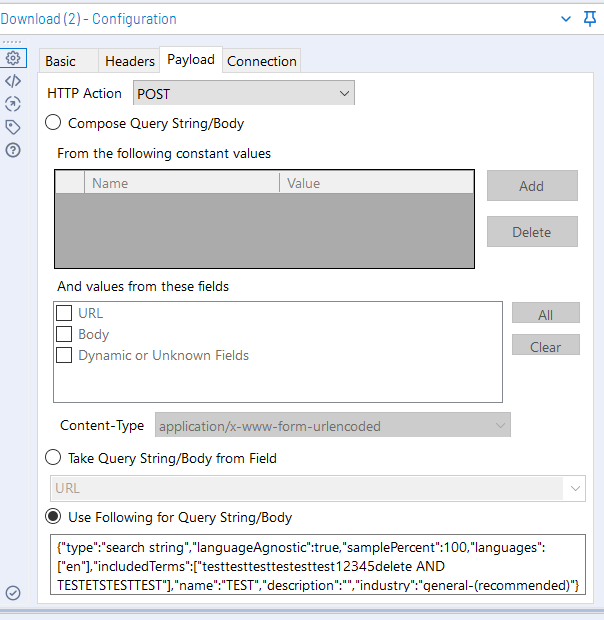
Task: Select Take Query String/Body from Field
Action: click(54, 458)
